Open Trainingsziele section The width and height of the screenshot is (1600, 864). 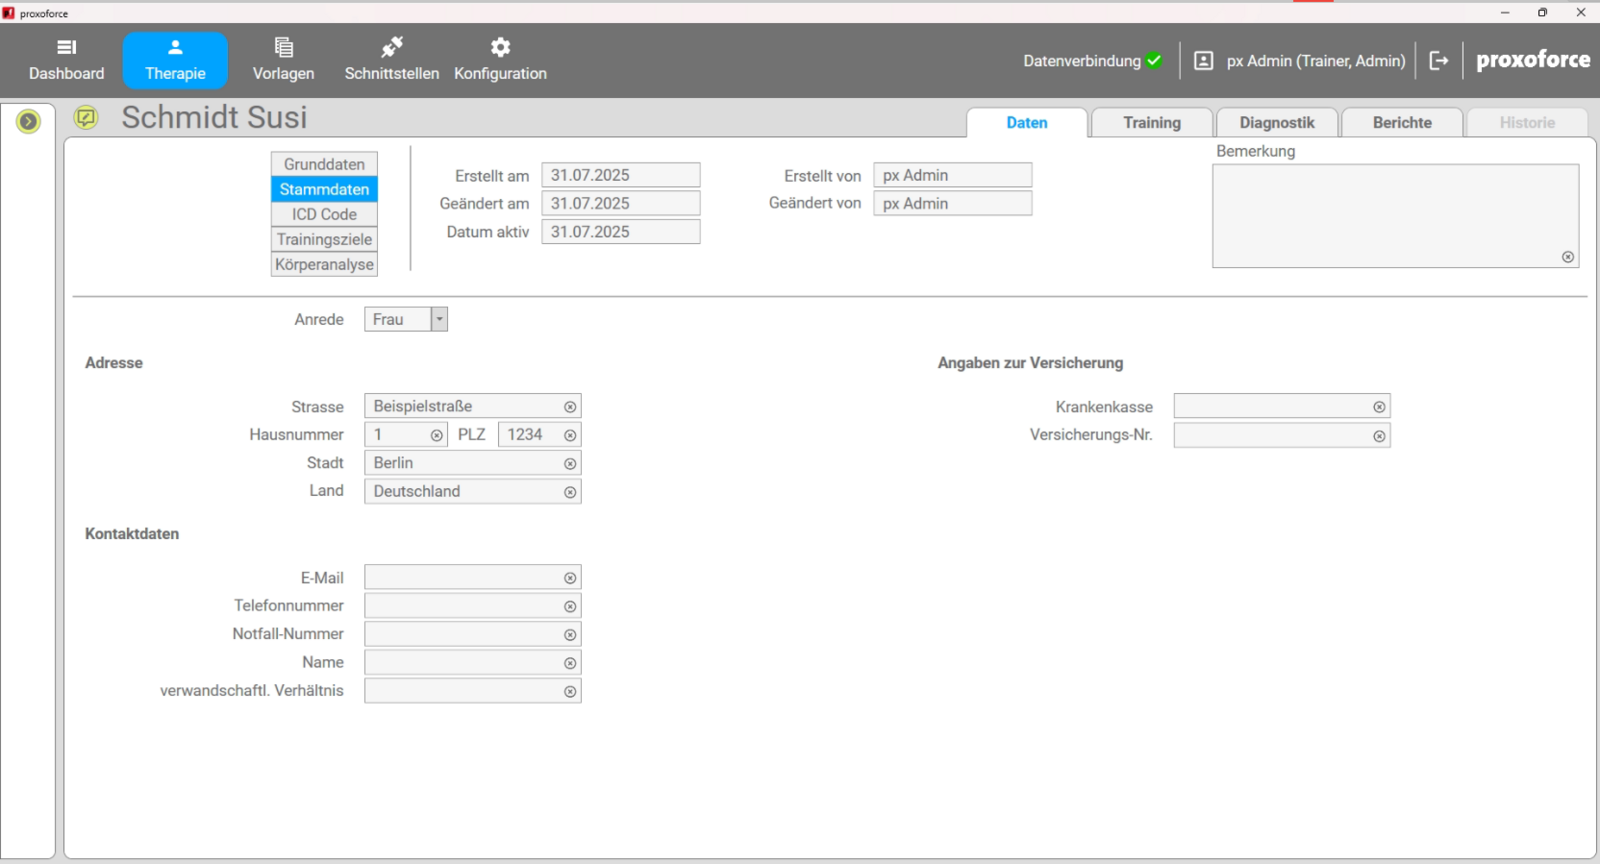tap(324, 239)
